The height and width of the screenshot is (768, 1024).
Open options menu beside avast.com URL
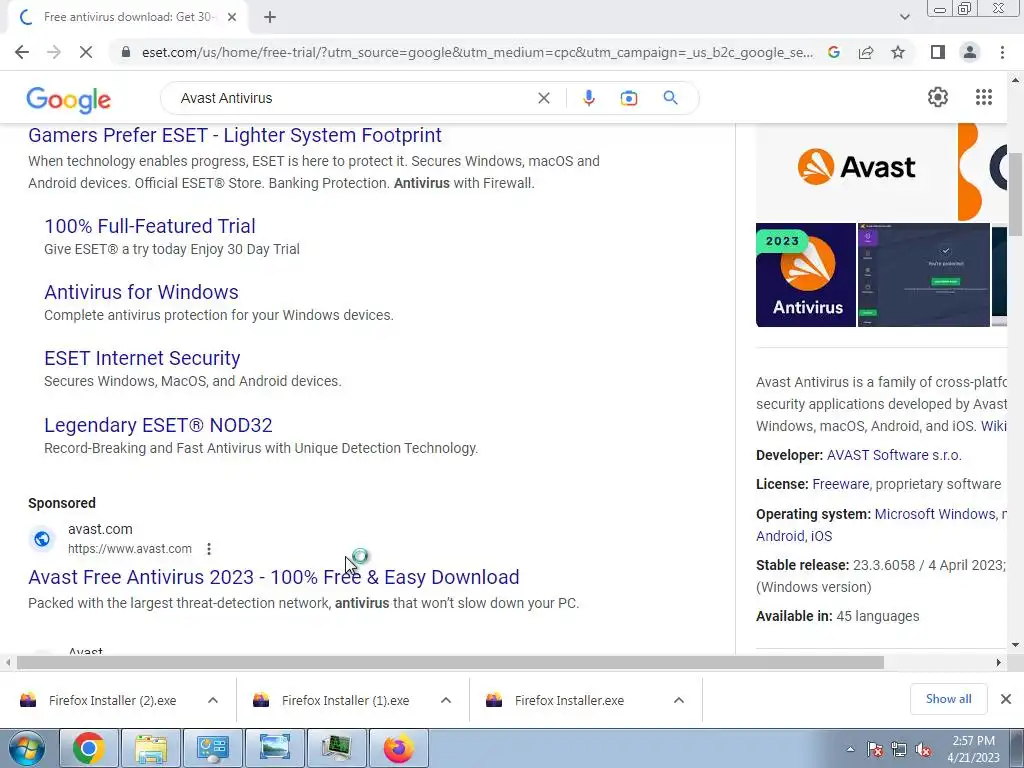209,549
